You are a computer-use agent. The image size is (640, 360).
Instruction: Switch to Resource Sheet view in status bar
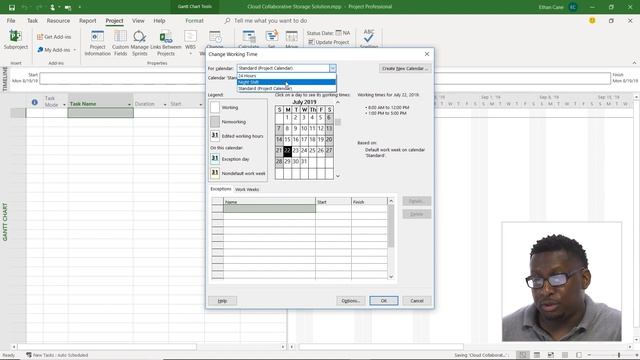(x=565, y=355)
